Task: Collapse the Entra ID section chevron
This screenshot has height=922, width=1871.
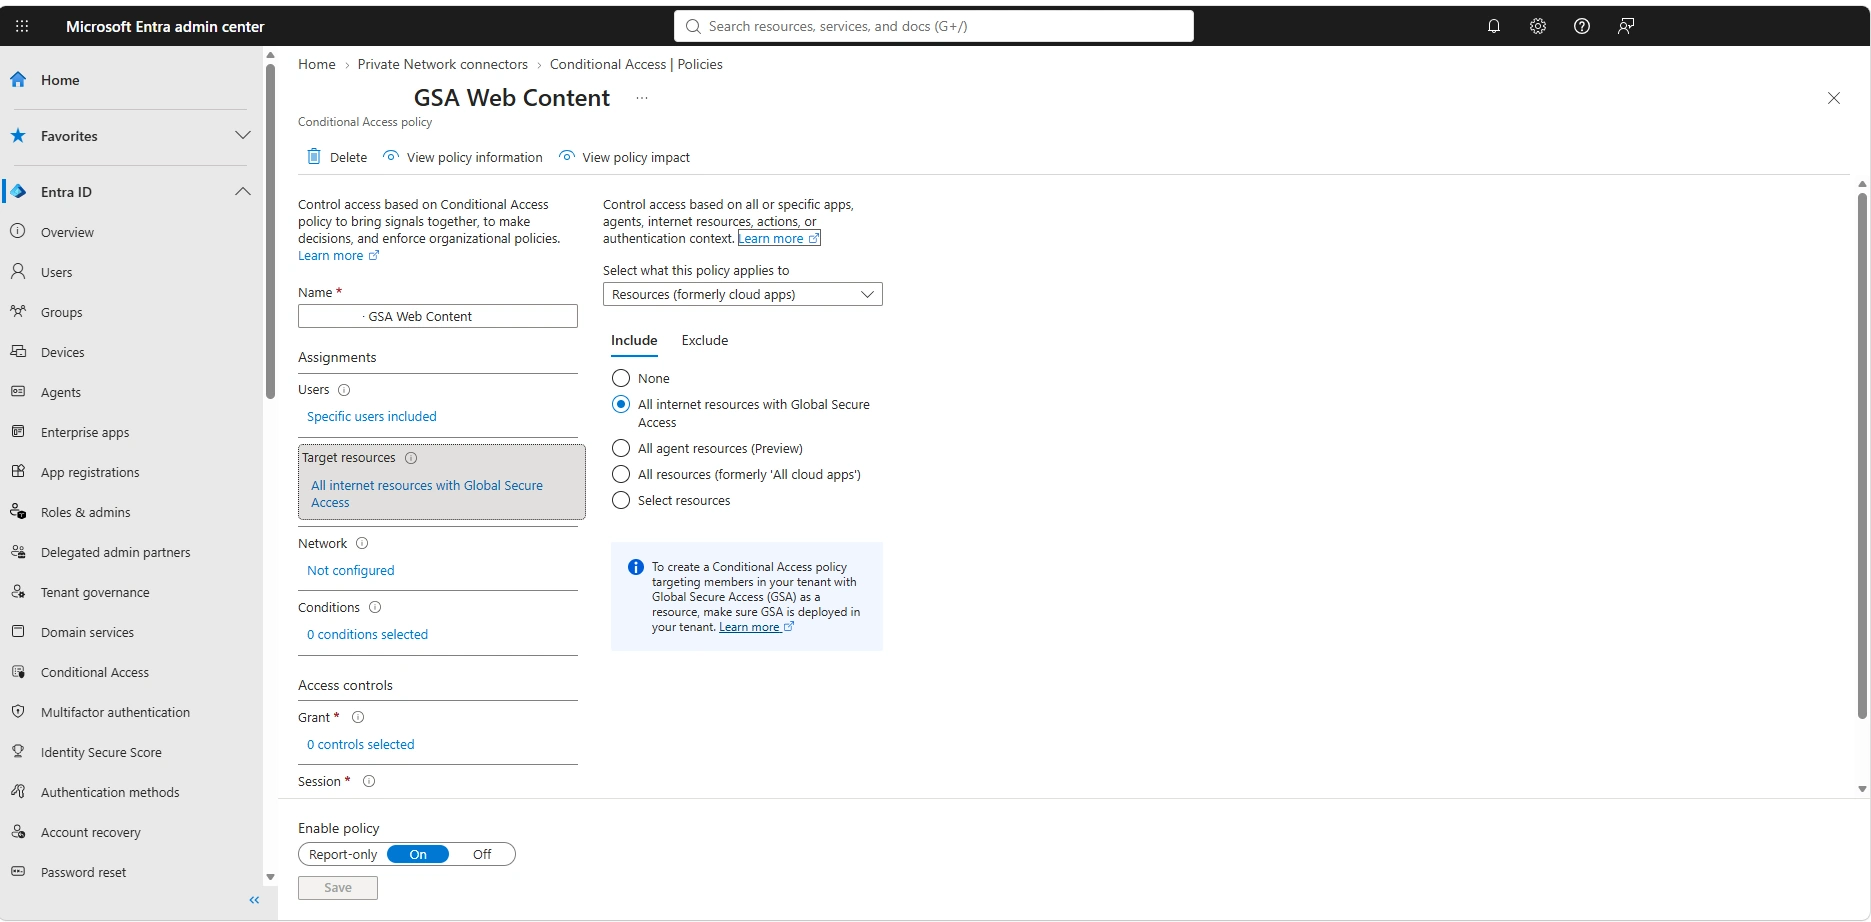Action: (x=243, y=191)
